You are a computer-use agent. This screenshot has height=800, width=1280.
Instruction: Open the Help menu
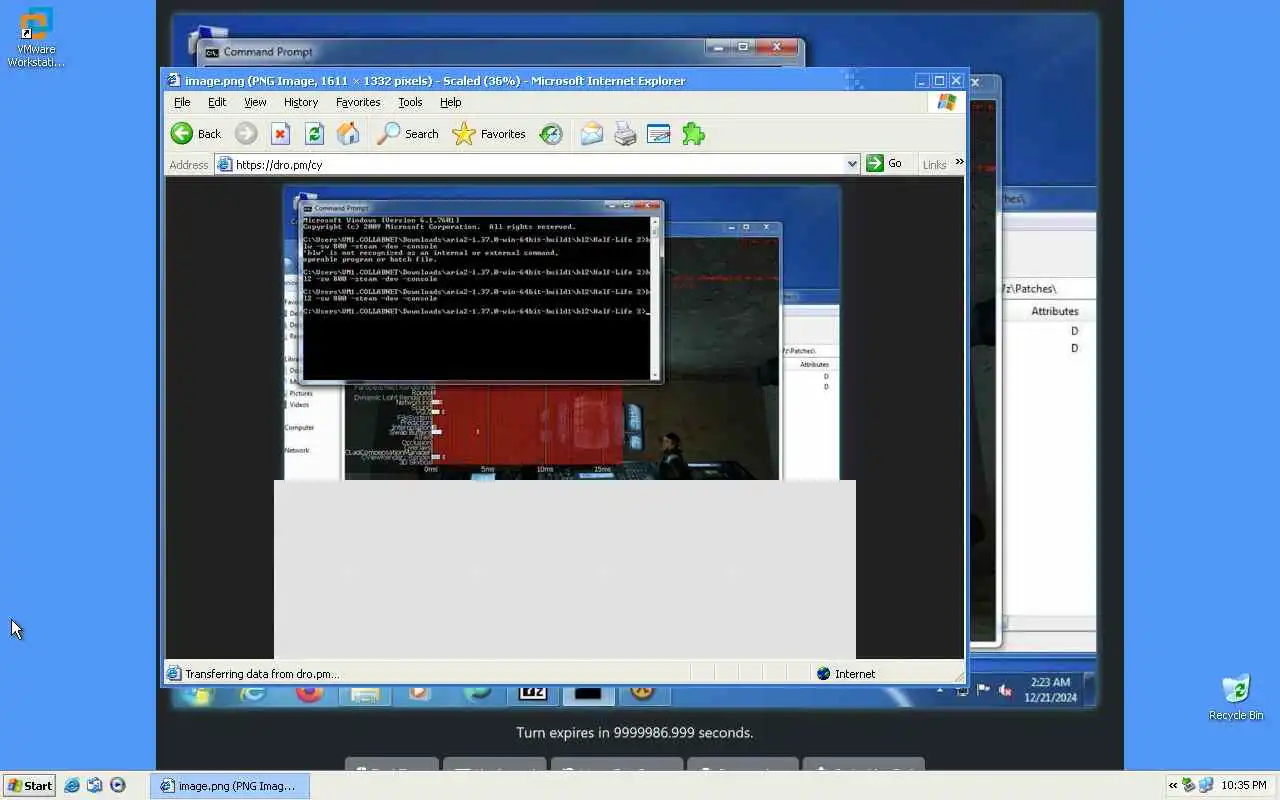tap(451, 102)
